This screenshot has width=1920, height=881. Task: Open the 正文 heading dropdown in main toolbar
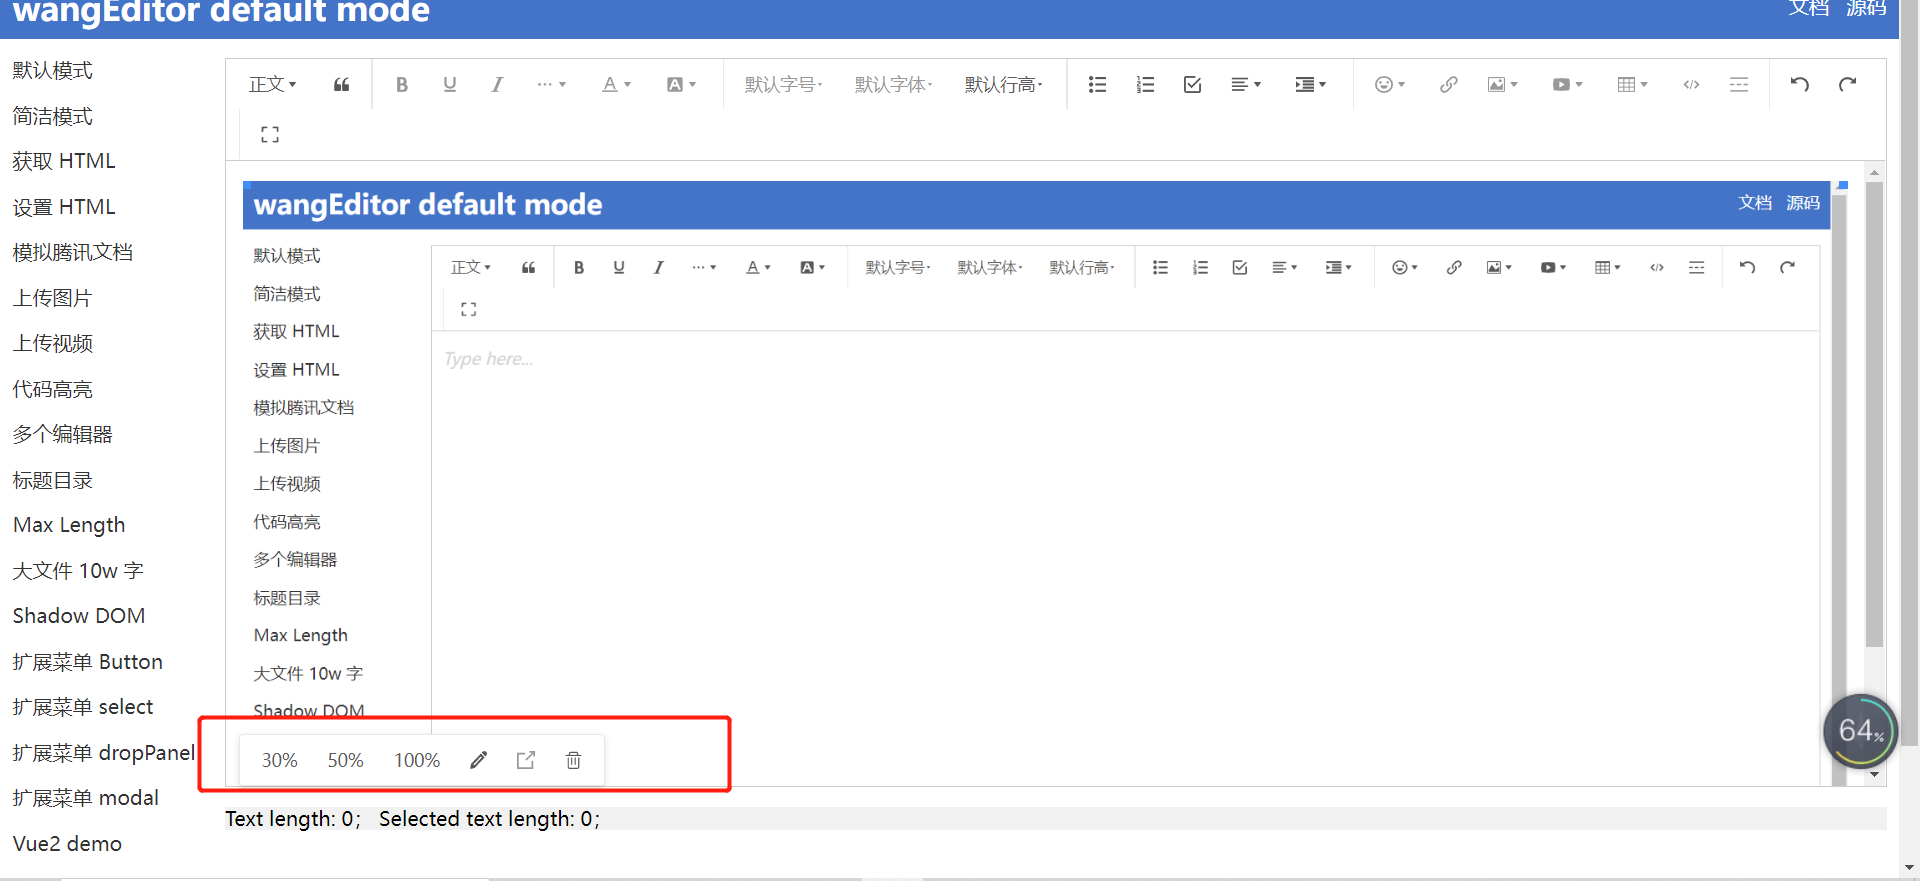[x=272, y=85]
